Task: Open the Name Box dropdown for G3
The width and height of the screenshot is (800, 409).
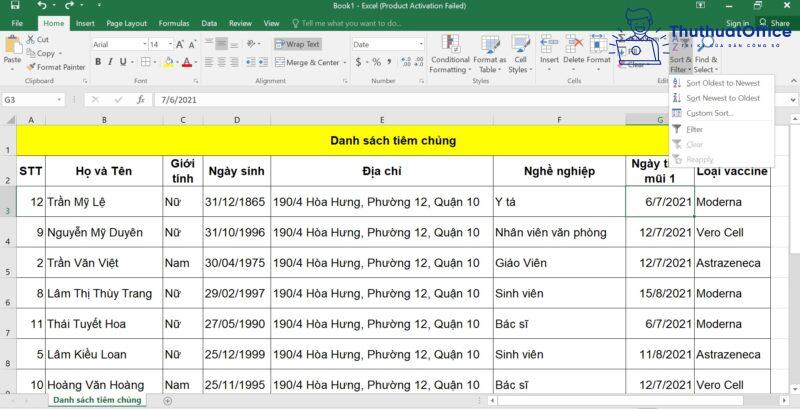Action: [x=60, y=100]
